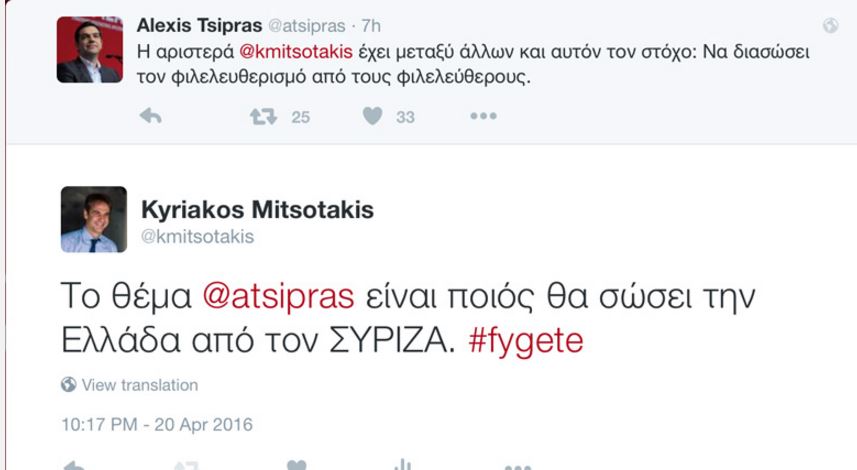857x470 pixels.
Task: View the 33 likes count
Action: coord(405,117)
